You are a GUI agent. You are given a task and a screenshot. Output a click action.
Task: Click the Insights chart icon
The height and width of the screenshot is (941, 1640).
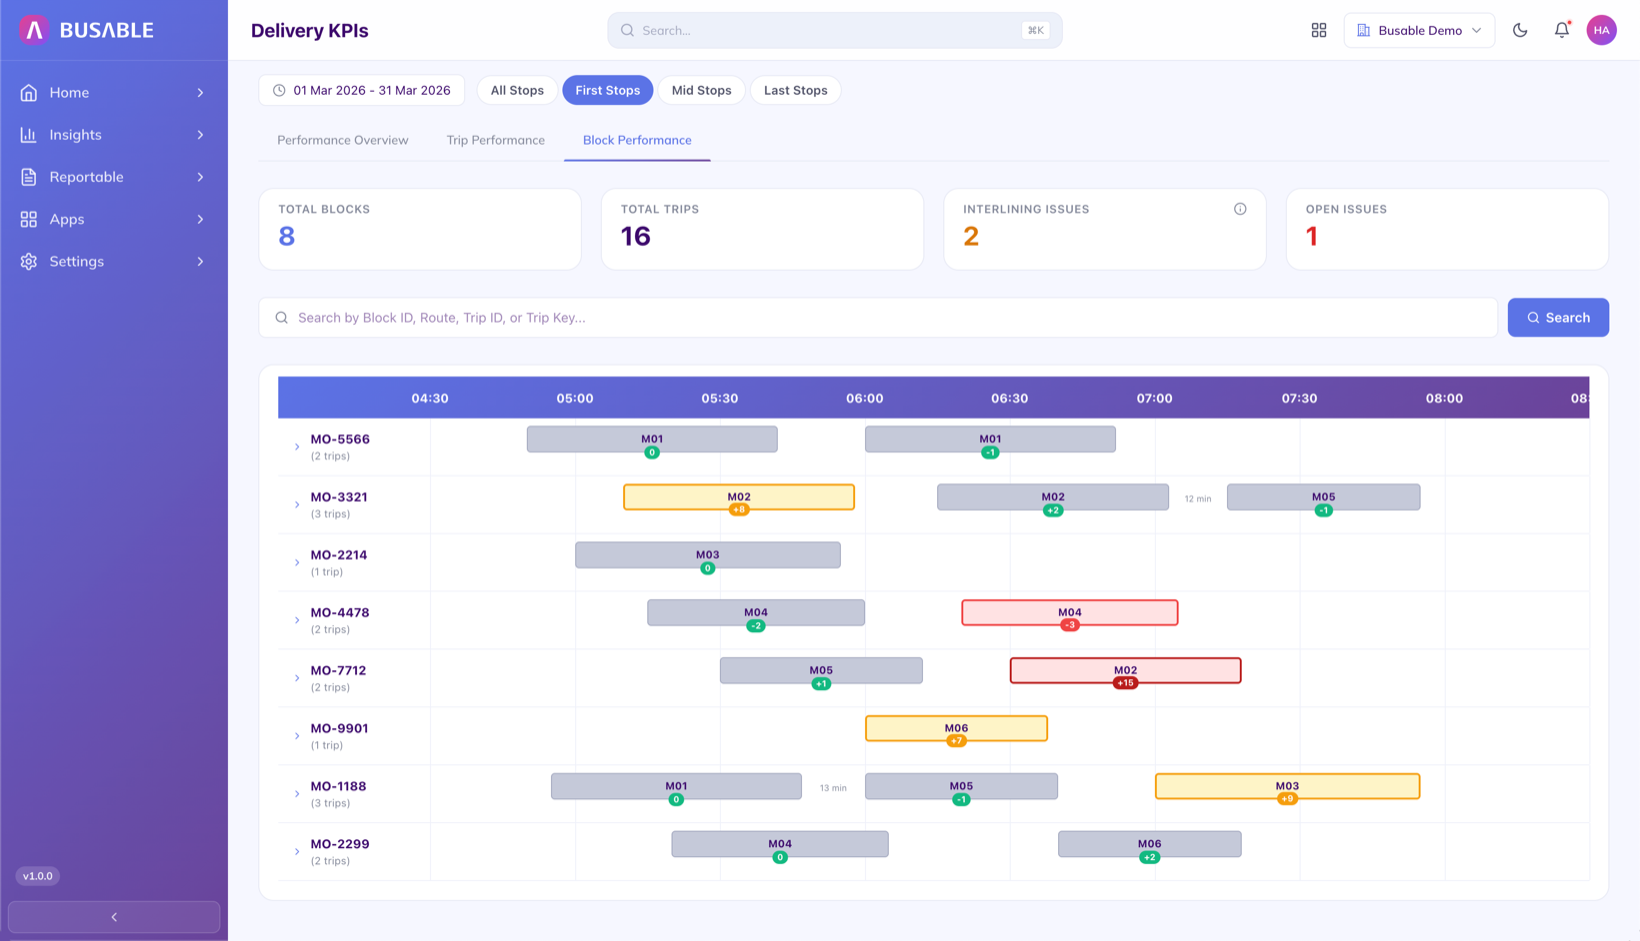[29, 134]
